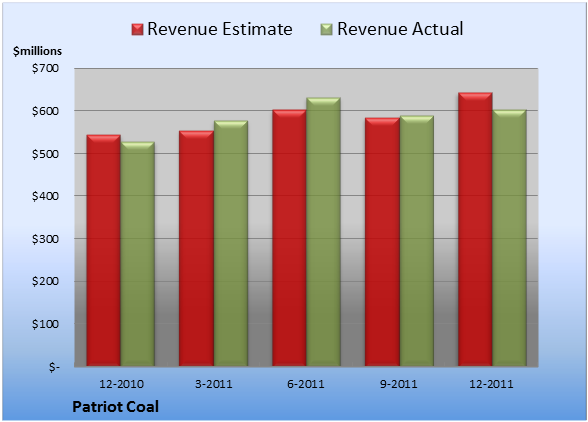Select the 9-2011 Revenue Actual bar

pos(416,241)
